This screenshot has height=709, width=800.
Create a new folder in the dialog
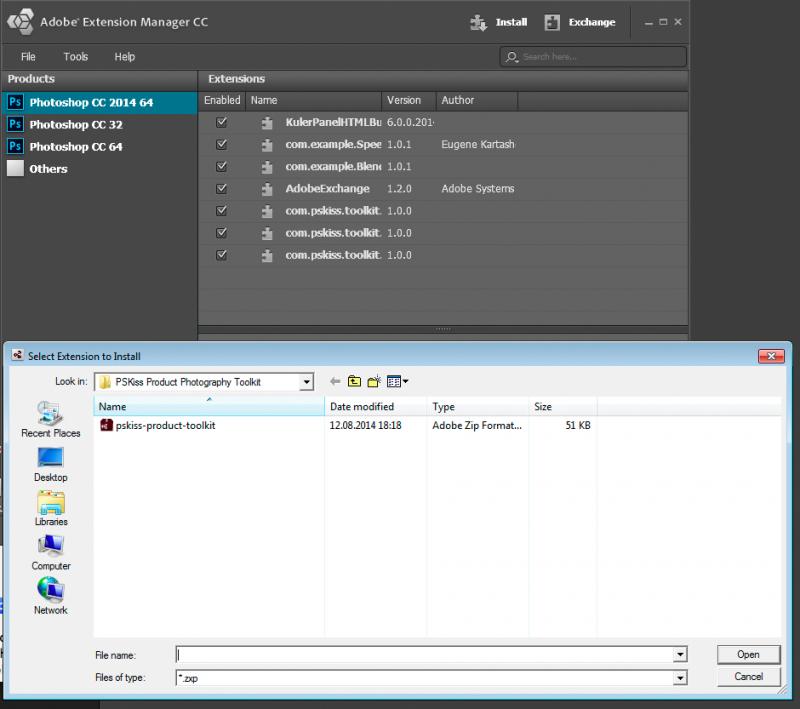coord(374,382)
